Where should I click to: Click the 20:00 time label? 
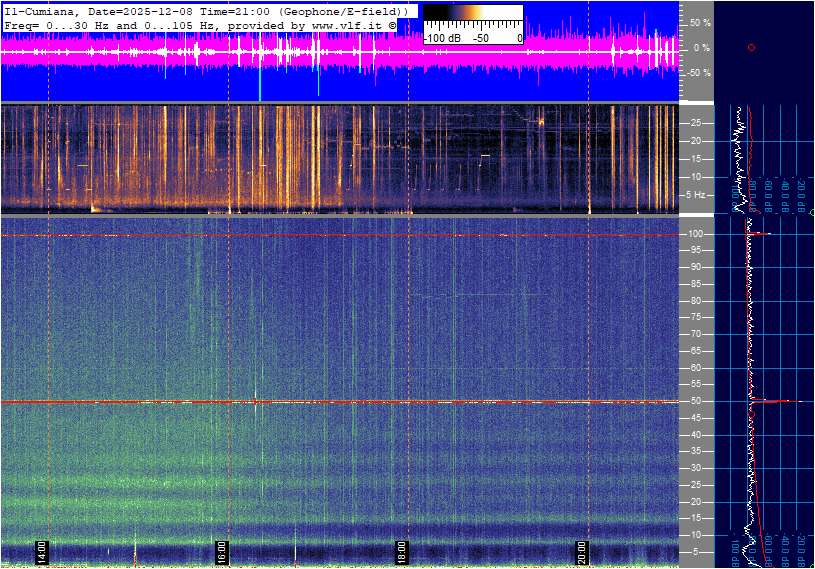coord(581,552)
